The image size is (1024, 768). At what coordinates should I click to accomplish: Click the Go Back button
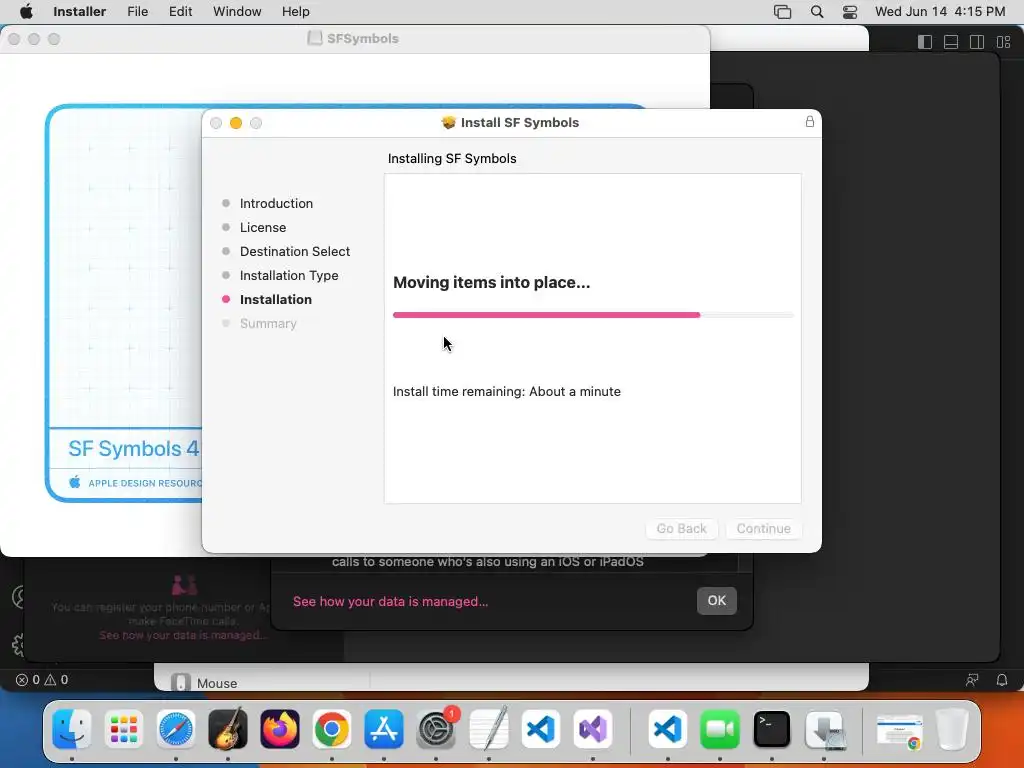pyautogui.click(x=681, y=528)
